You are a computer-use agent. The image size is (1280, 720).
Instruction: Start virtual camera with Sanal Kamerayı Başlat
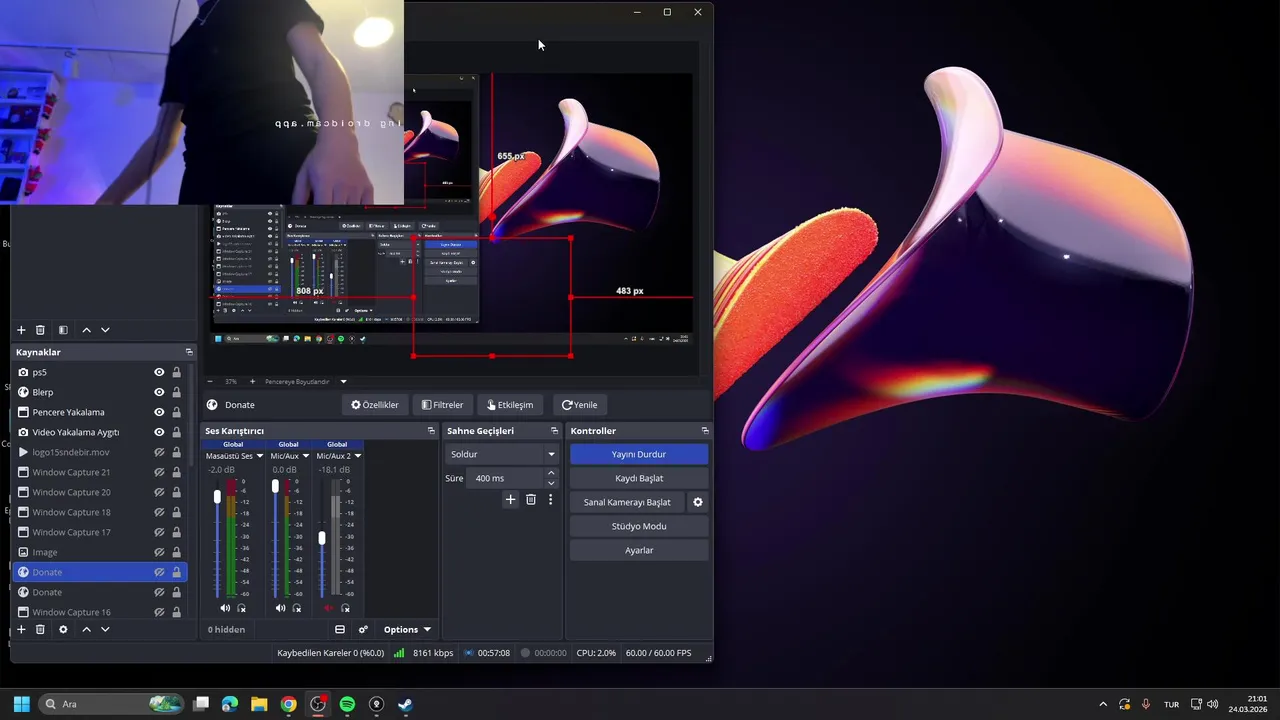[x=627, y=502]
